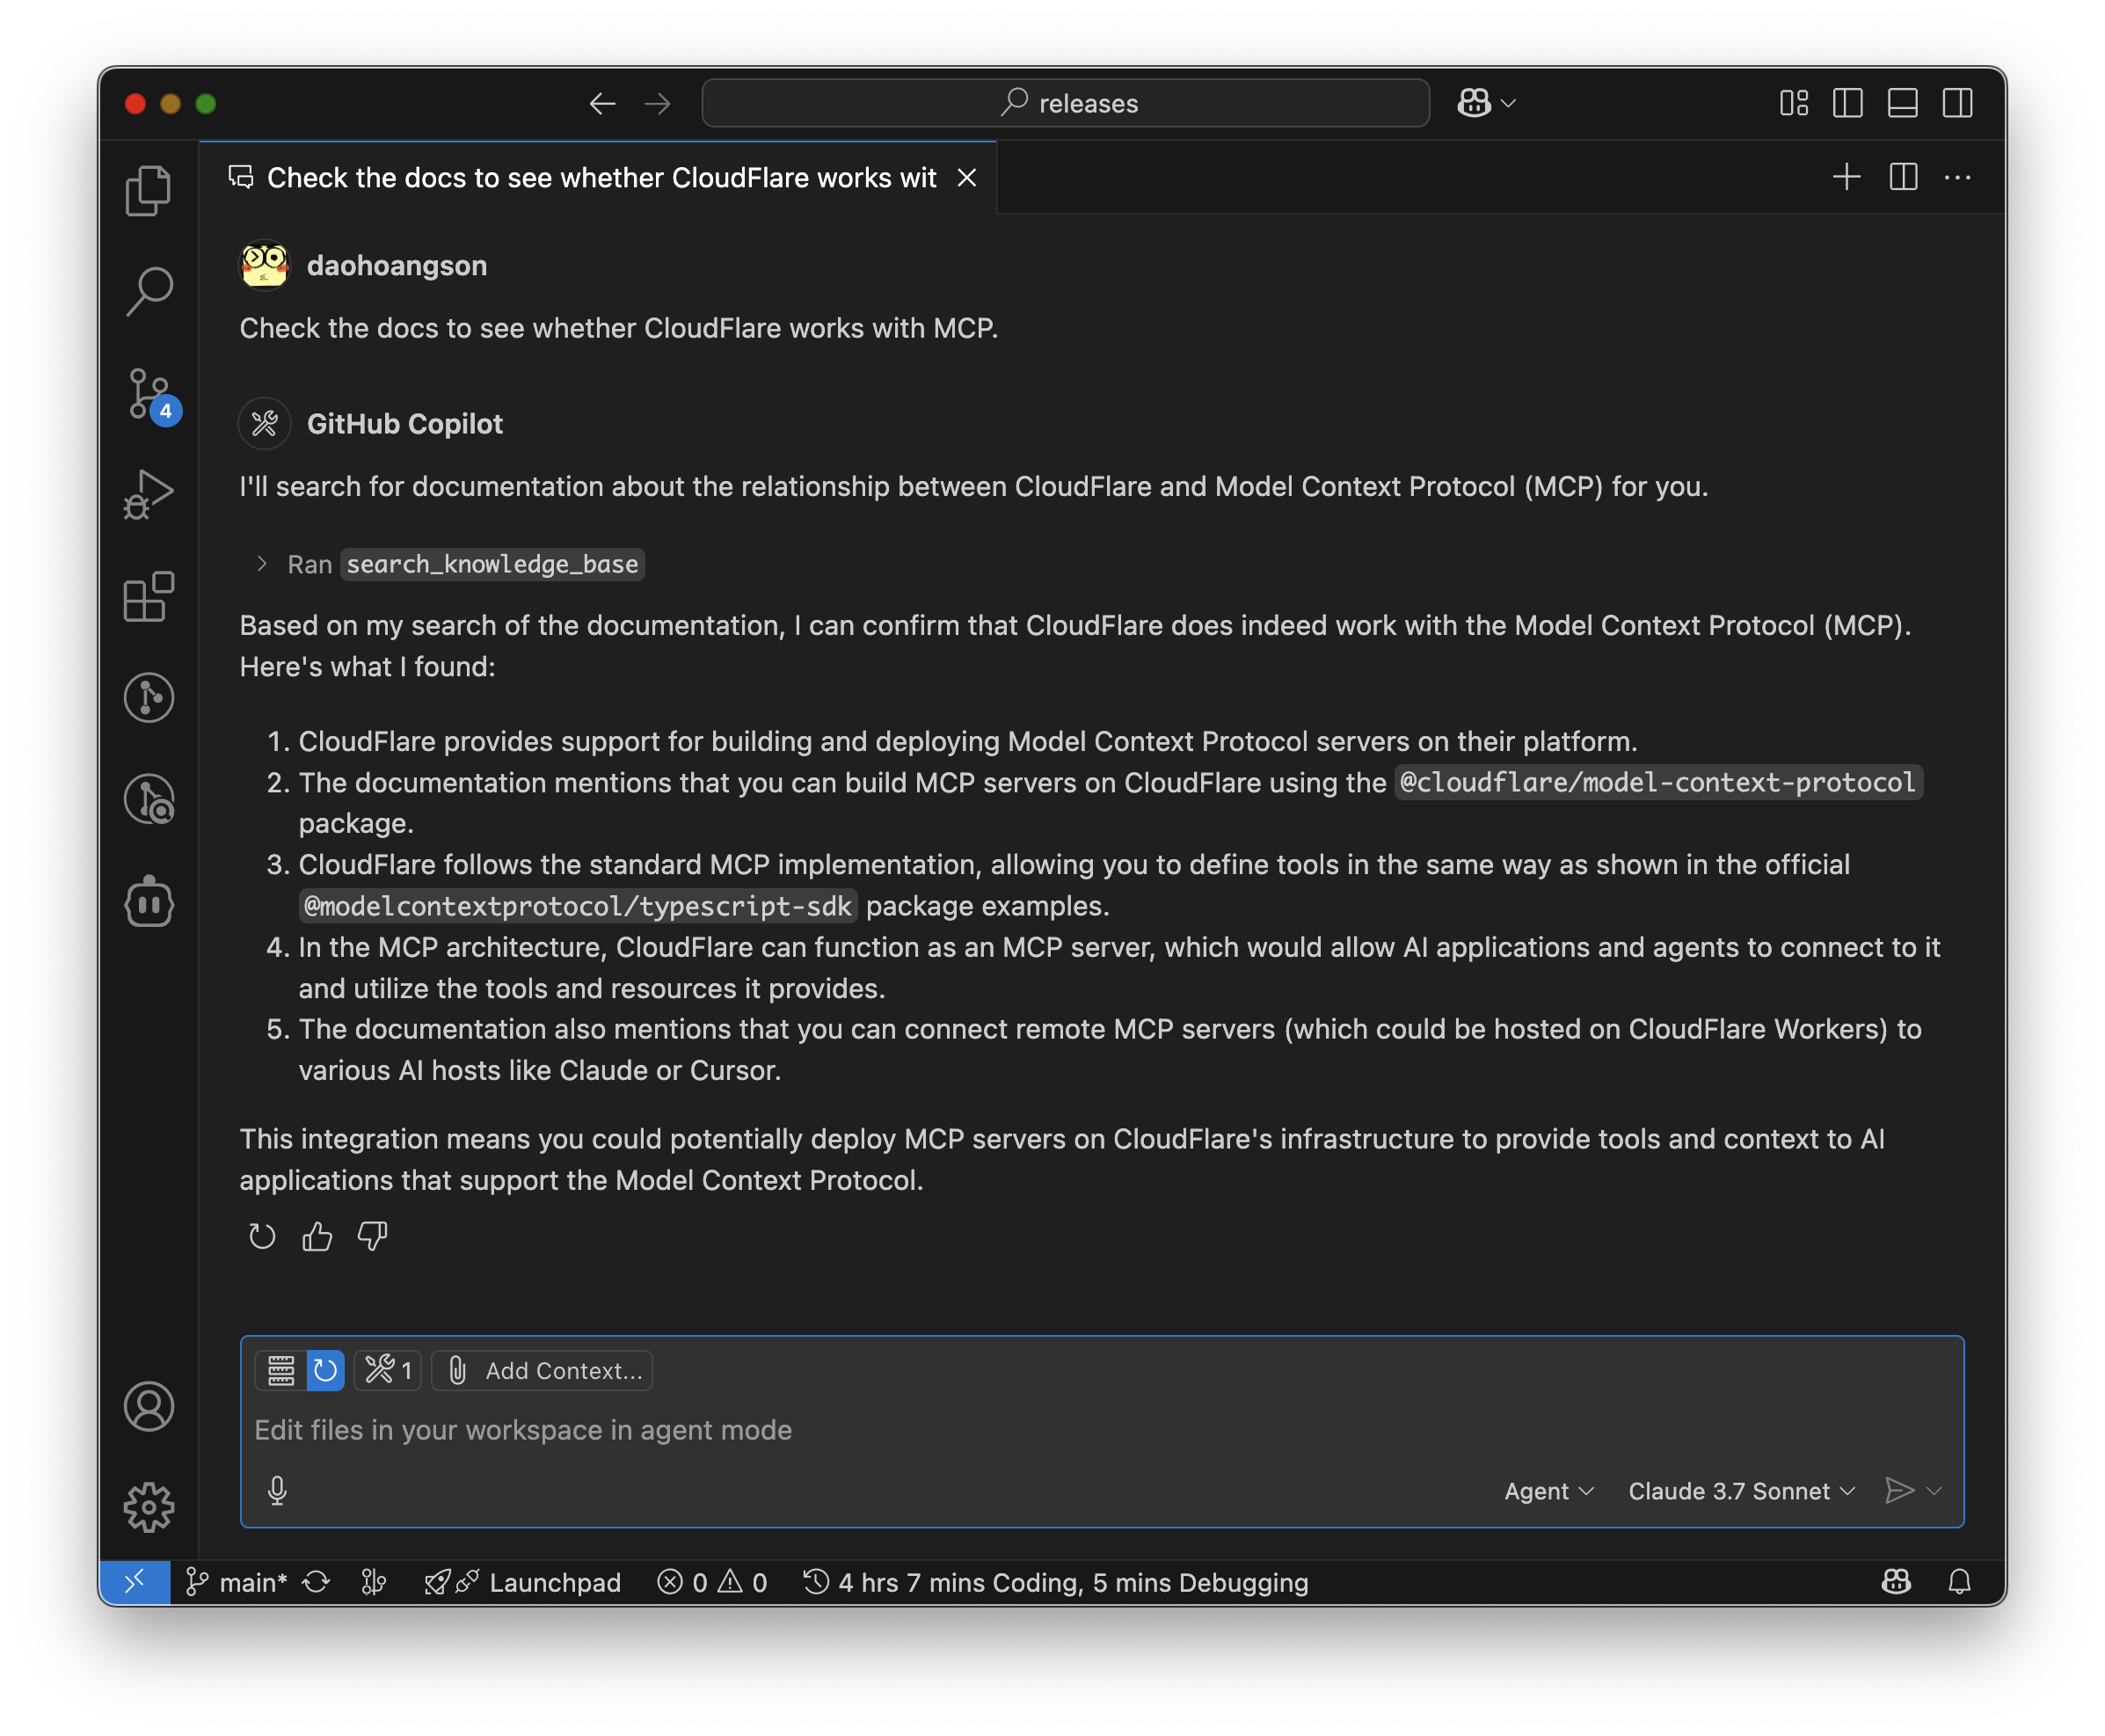Open the Source Control view with badge
Screen dimensions: 2105x1736
150,394
